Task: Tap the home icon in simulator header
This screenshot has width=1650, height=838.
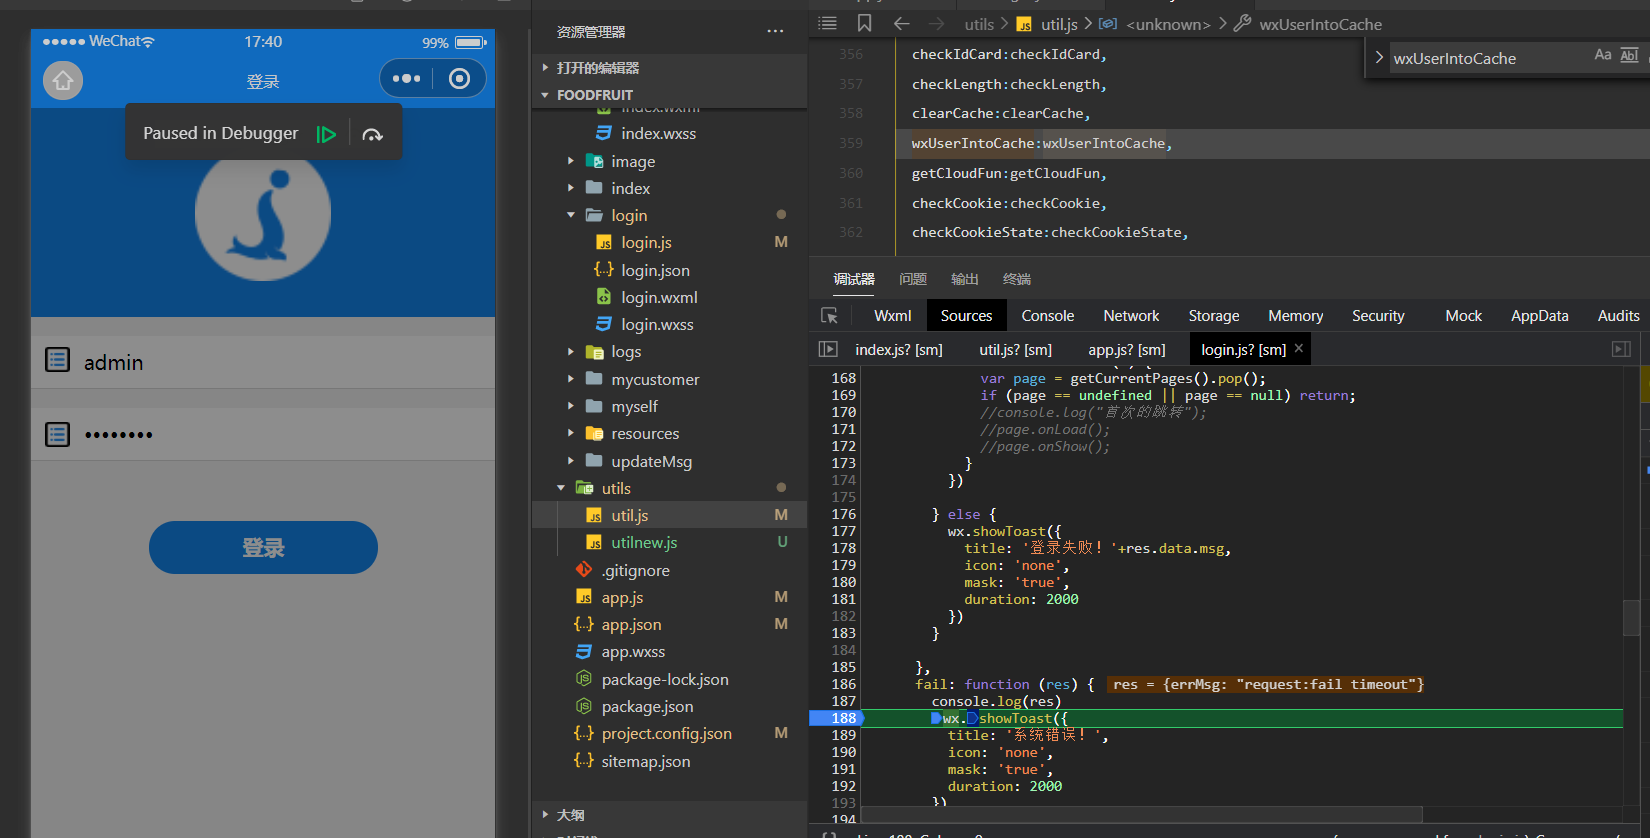Action: (63, 80)
